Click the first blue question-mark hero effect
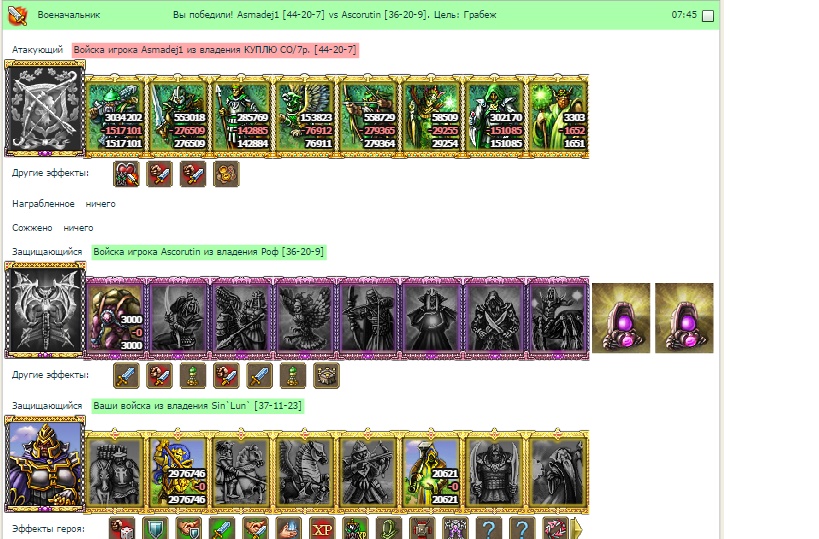 tap(489, 529)
